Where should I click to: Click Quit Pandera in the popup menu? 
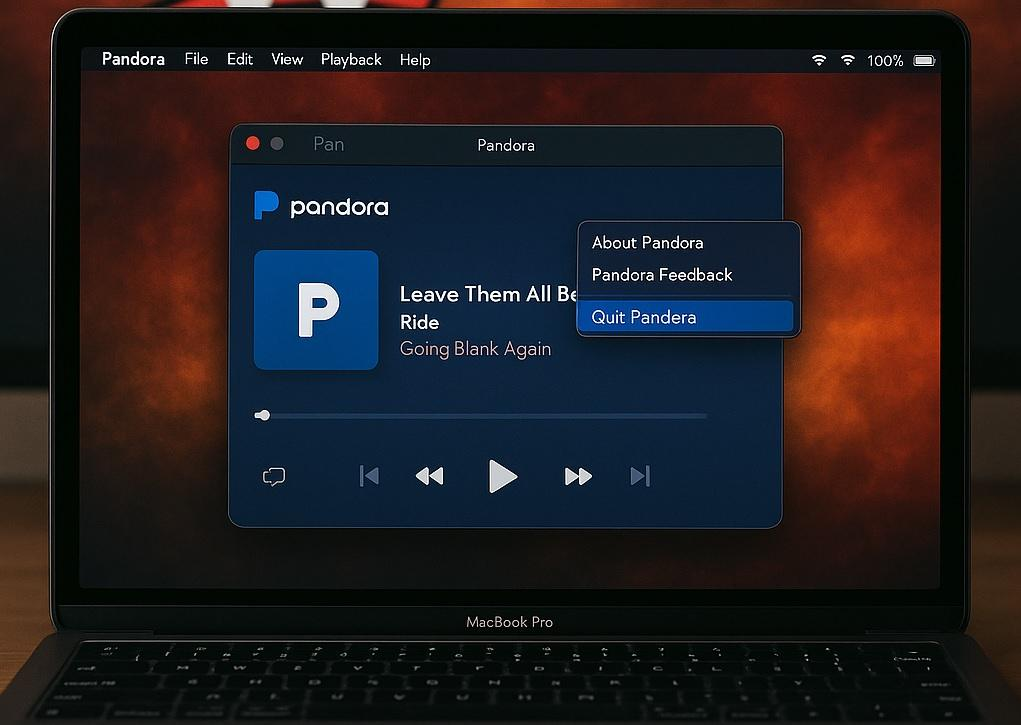(x=685, y=317)
